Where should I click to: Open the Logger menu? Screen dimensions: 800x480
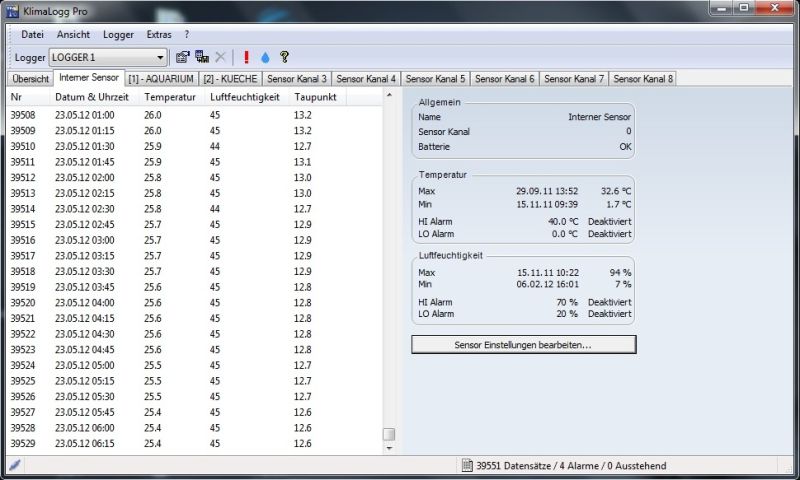[x=118, y=35]
